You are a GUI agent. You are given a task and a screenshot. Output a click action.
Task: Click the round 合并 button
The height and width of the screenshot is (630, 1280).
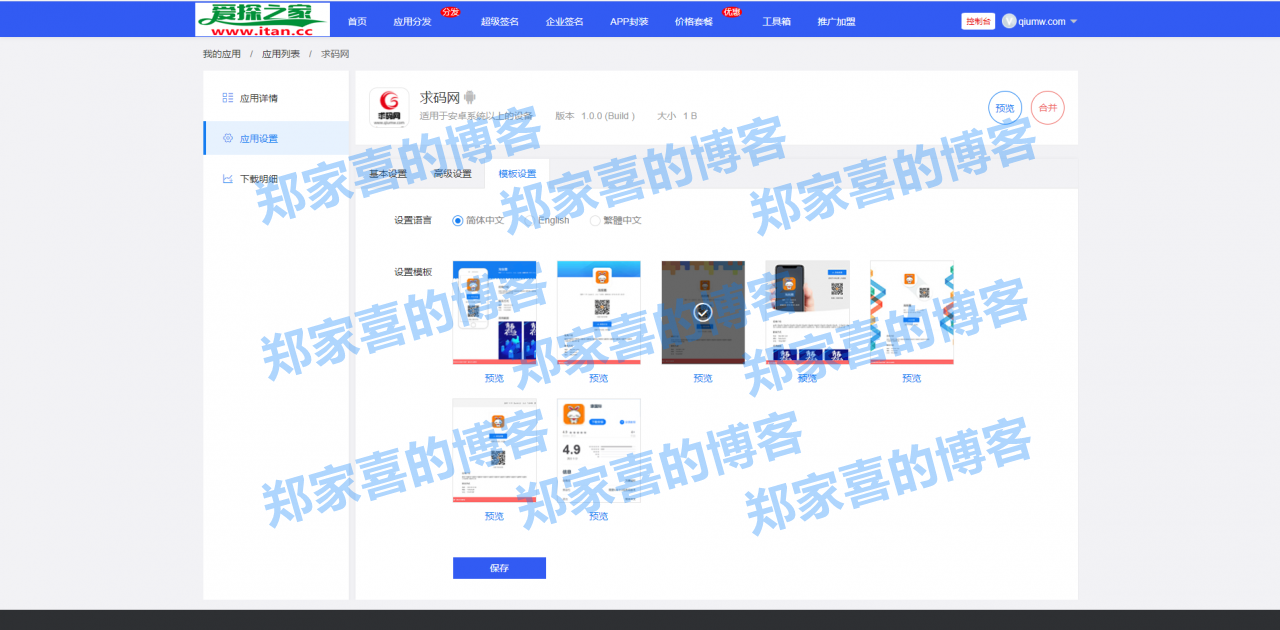(1047, 108)
